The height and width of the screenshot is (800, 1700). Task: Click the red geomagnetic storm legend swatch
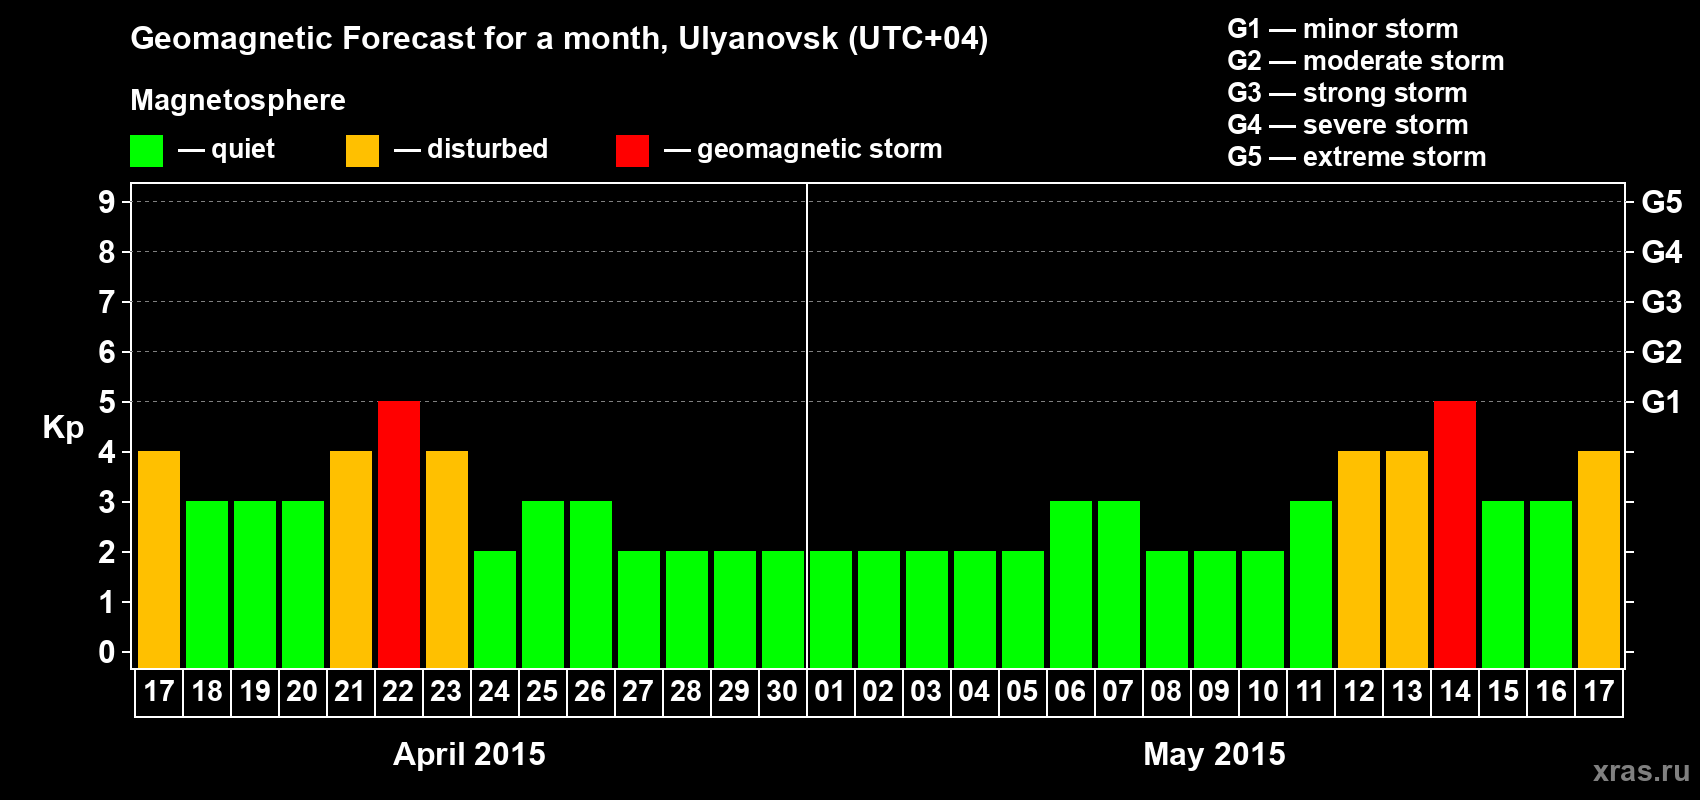632,151
